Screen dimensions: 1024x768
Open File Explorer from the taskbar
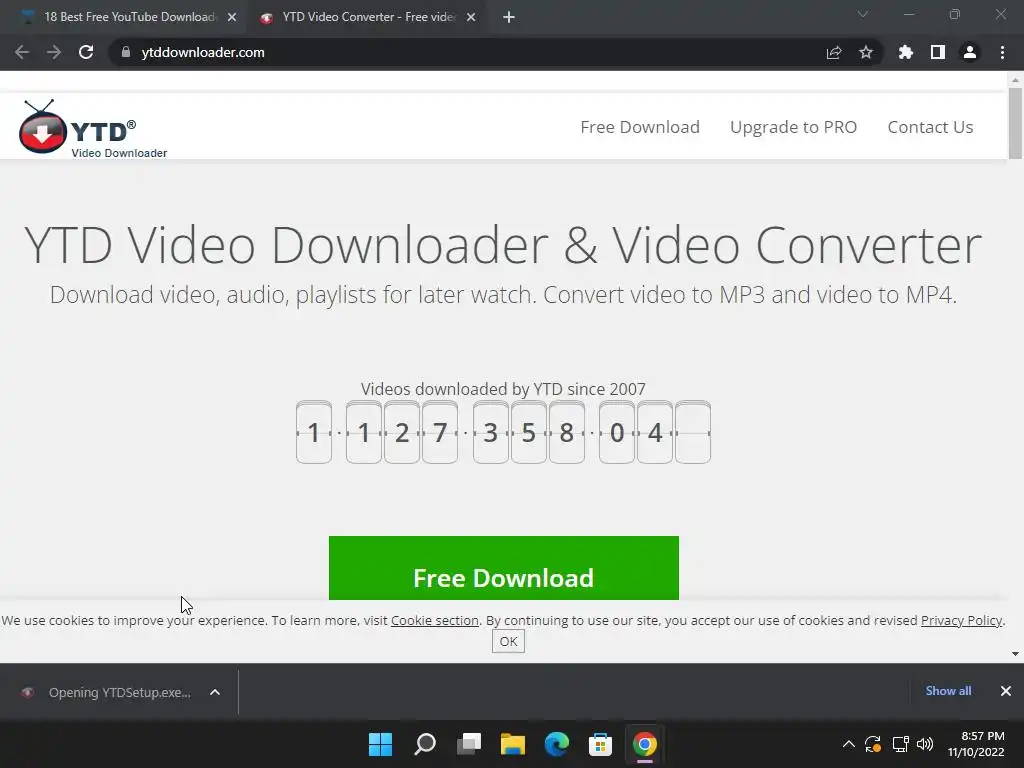click(x=513, y=744)
